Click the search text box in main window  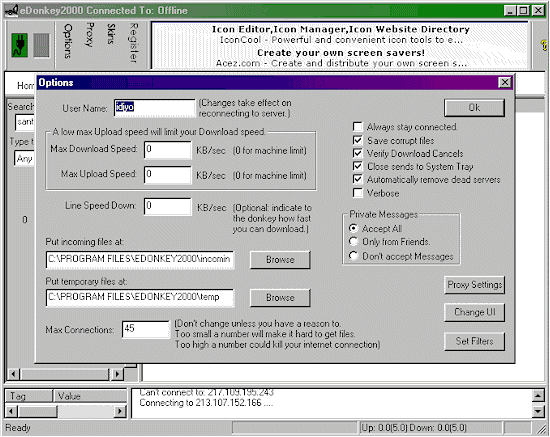coord(25,122)
